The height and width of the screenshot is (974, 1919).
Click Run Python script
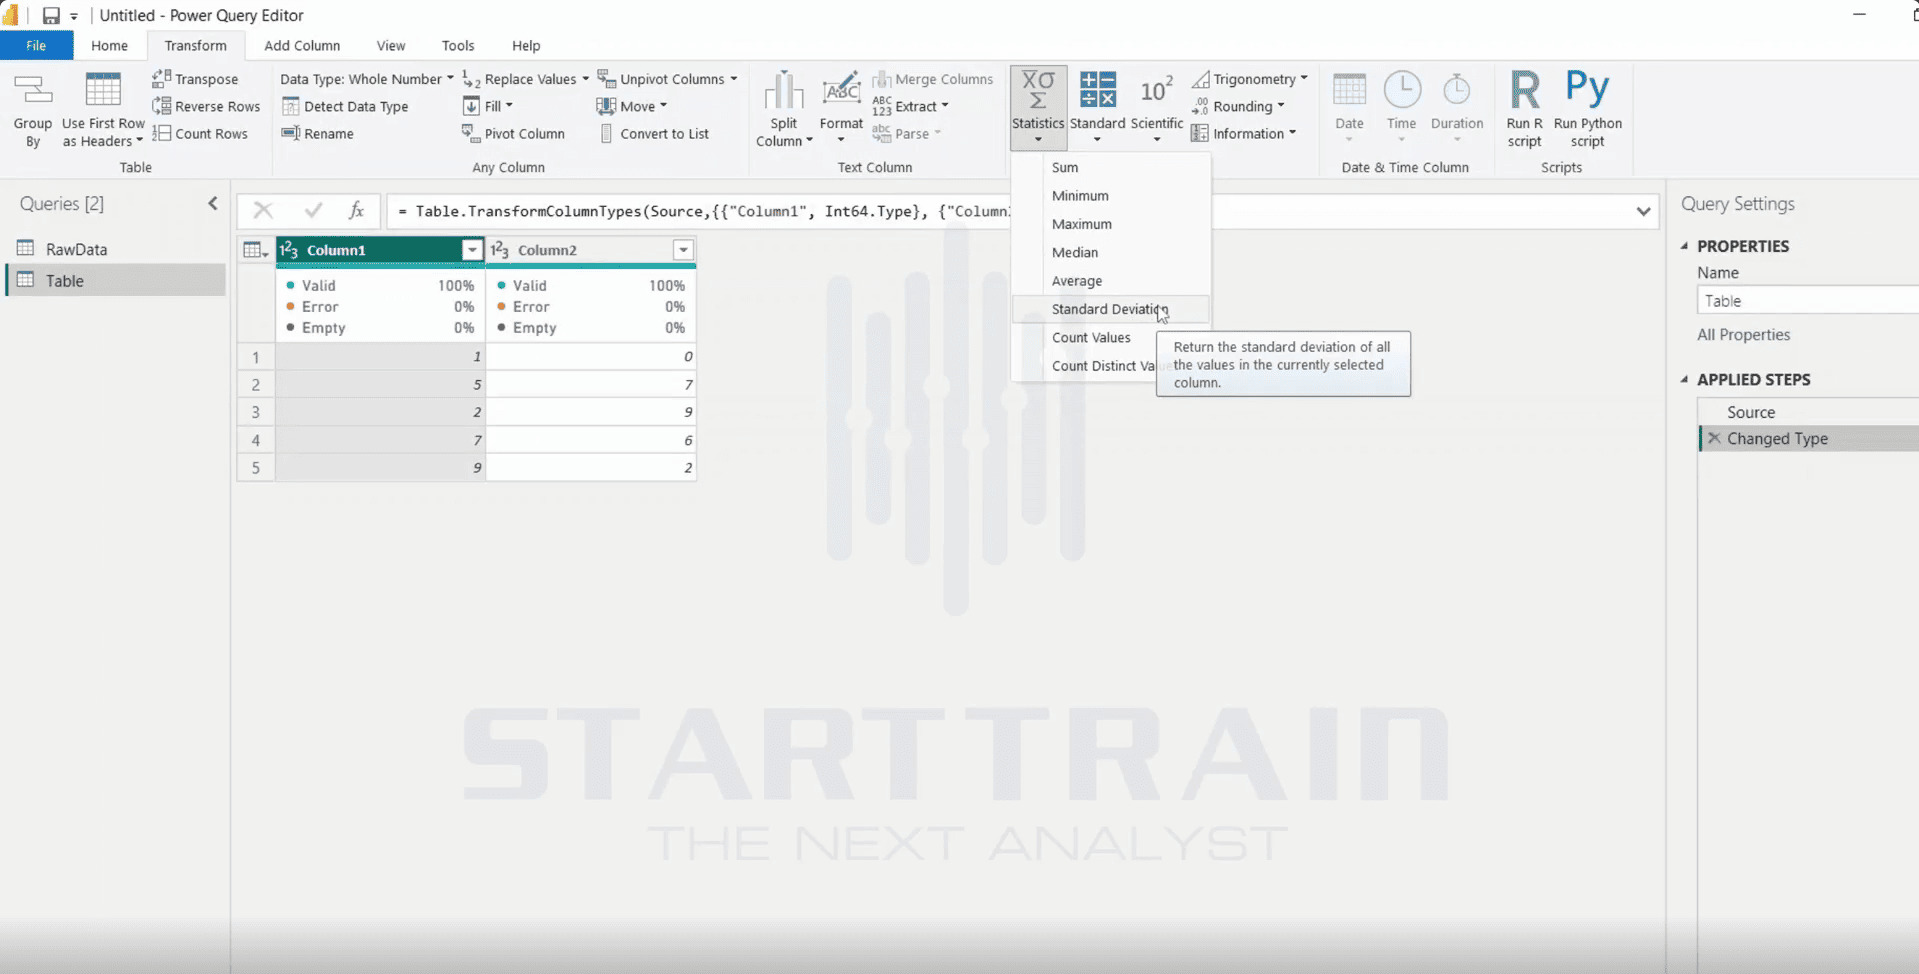[x=1587, y=110]
